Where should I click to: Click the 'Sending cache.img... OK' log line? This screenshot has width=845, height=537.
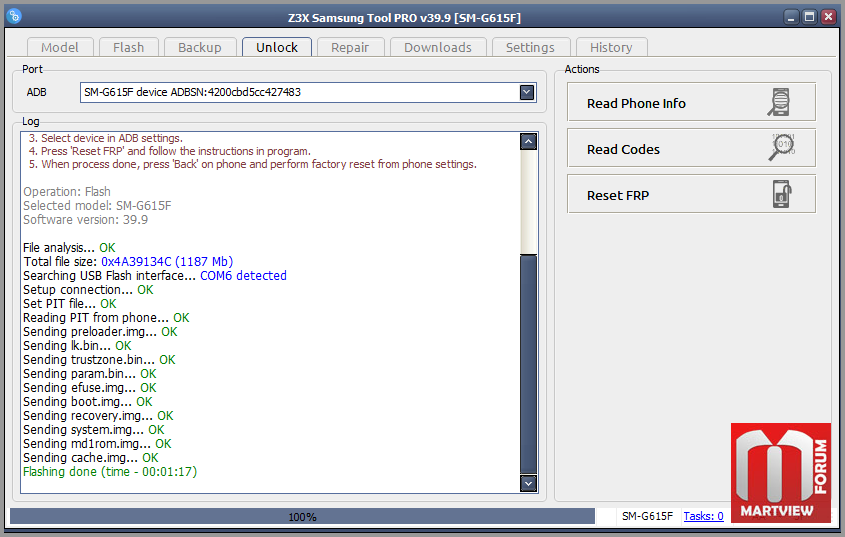click(x=91, y=458)
